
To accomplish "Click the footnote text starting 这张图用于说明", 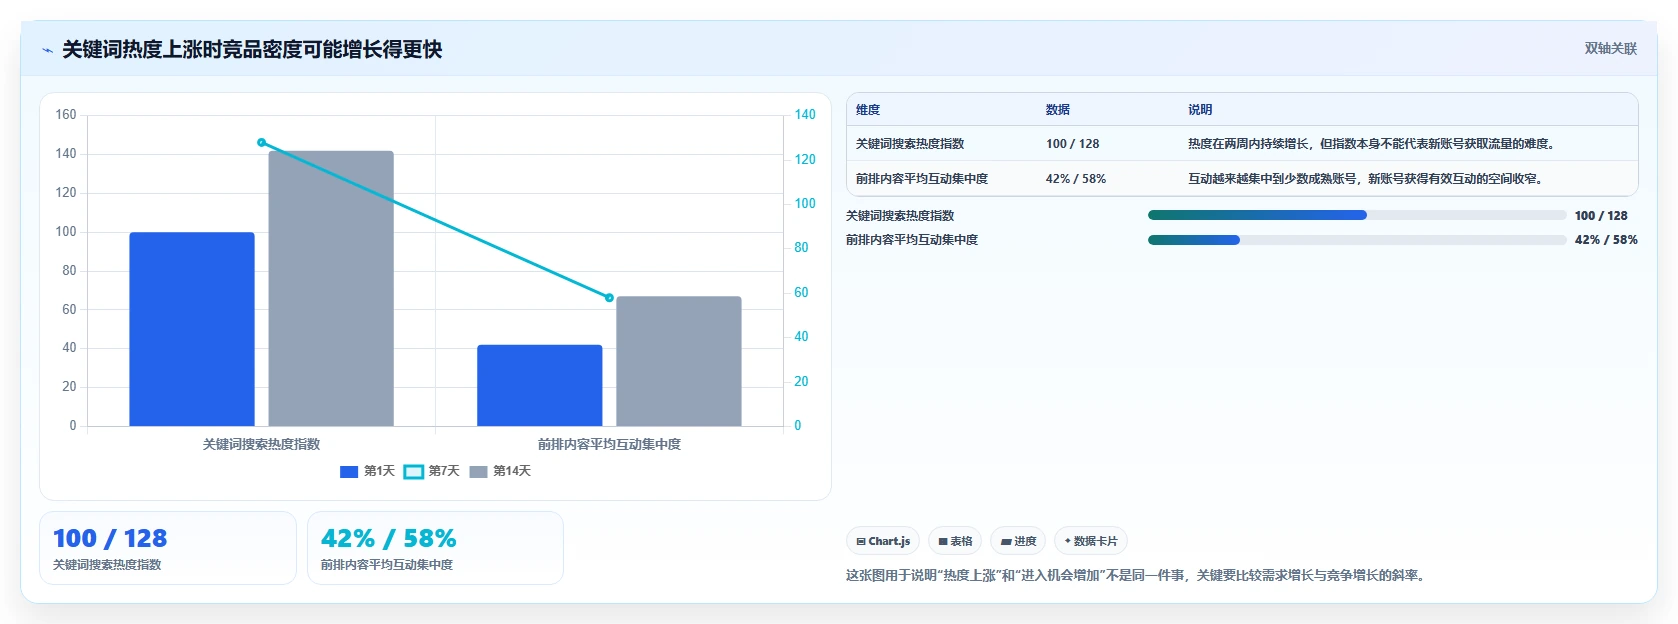I will click(1137, 575).
